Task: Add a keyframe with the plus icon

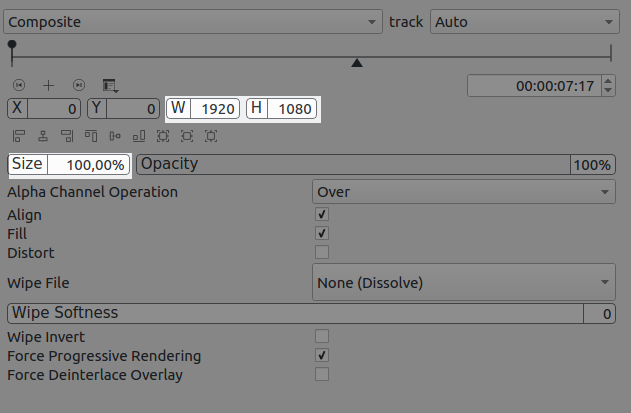Action: click(48, 85)
